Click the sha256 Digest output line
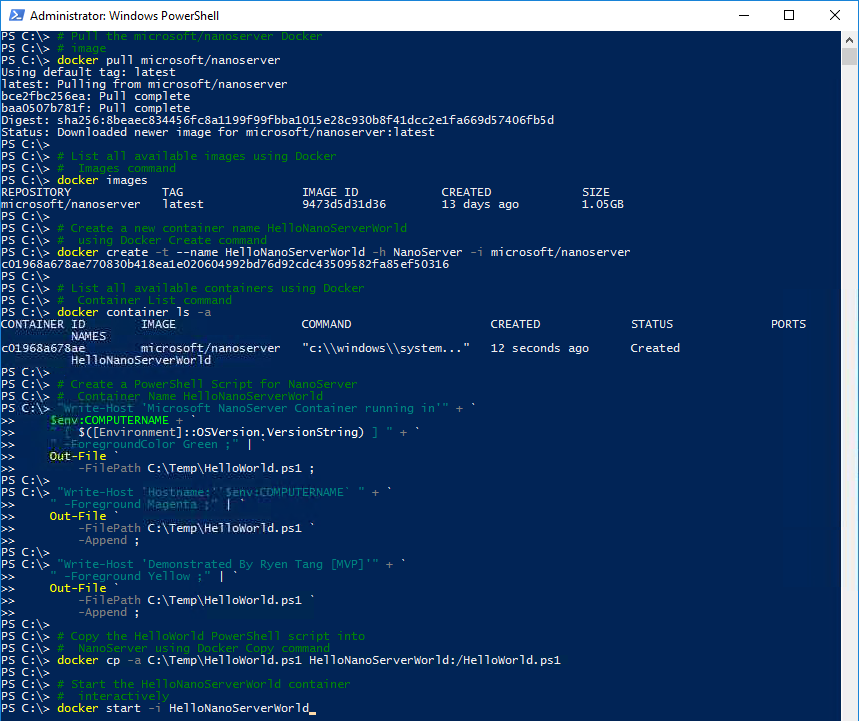 (x=277, y=121)
